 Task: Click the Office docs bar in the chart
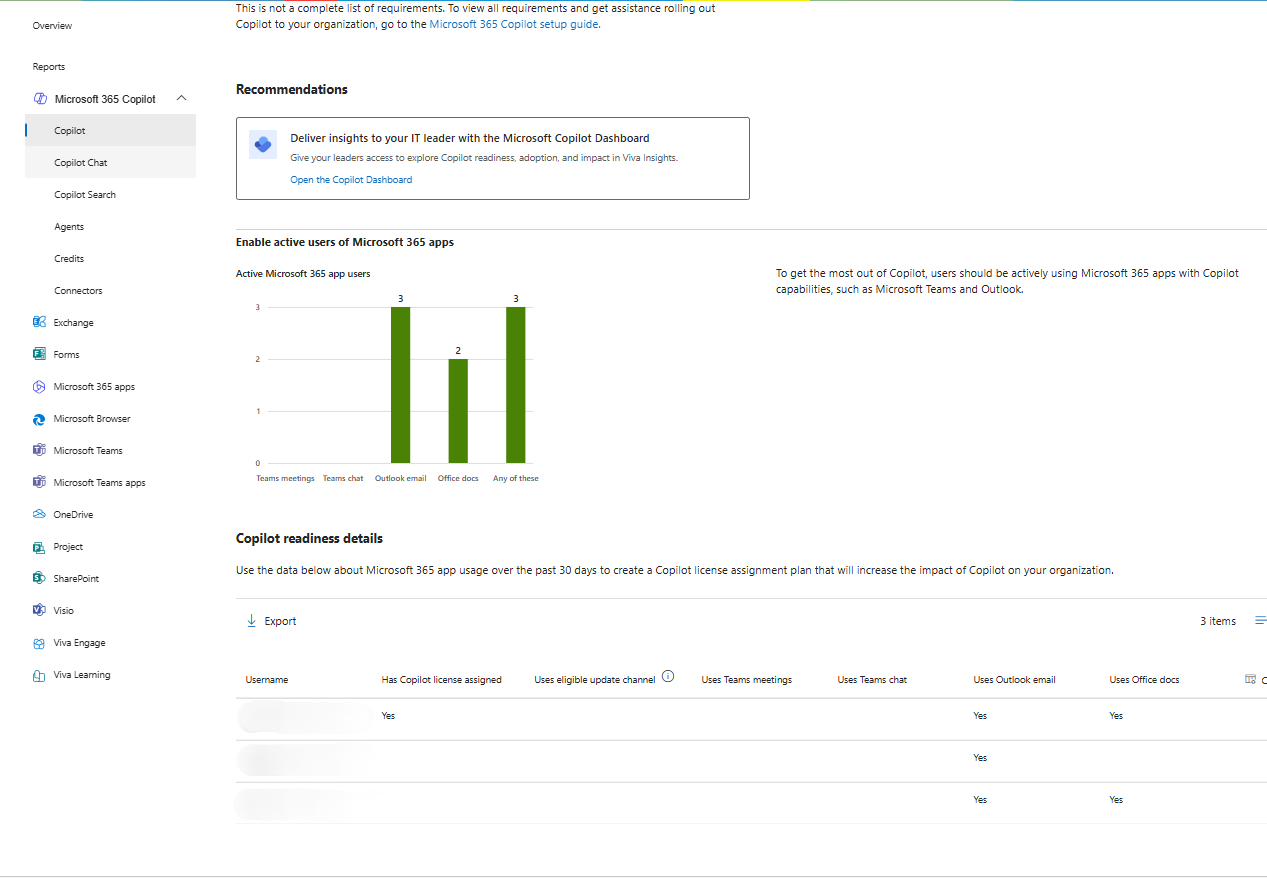point(458,411)
